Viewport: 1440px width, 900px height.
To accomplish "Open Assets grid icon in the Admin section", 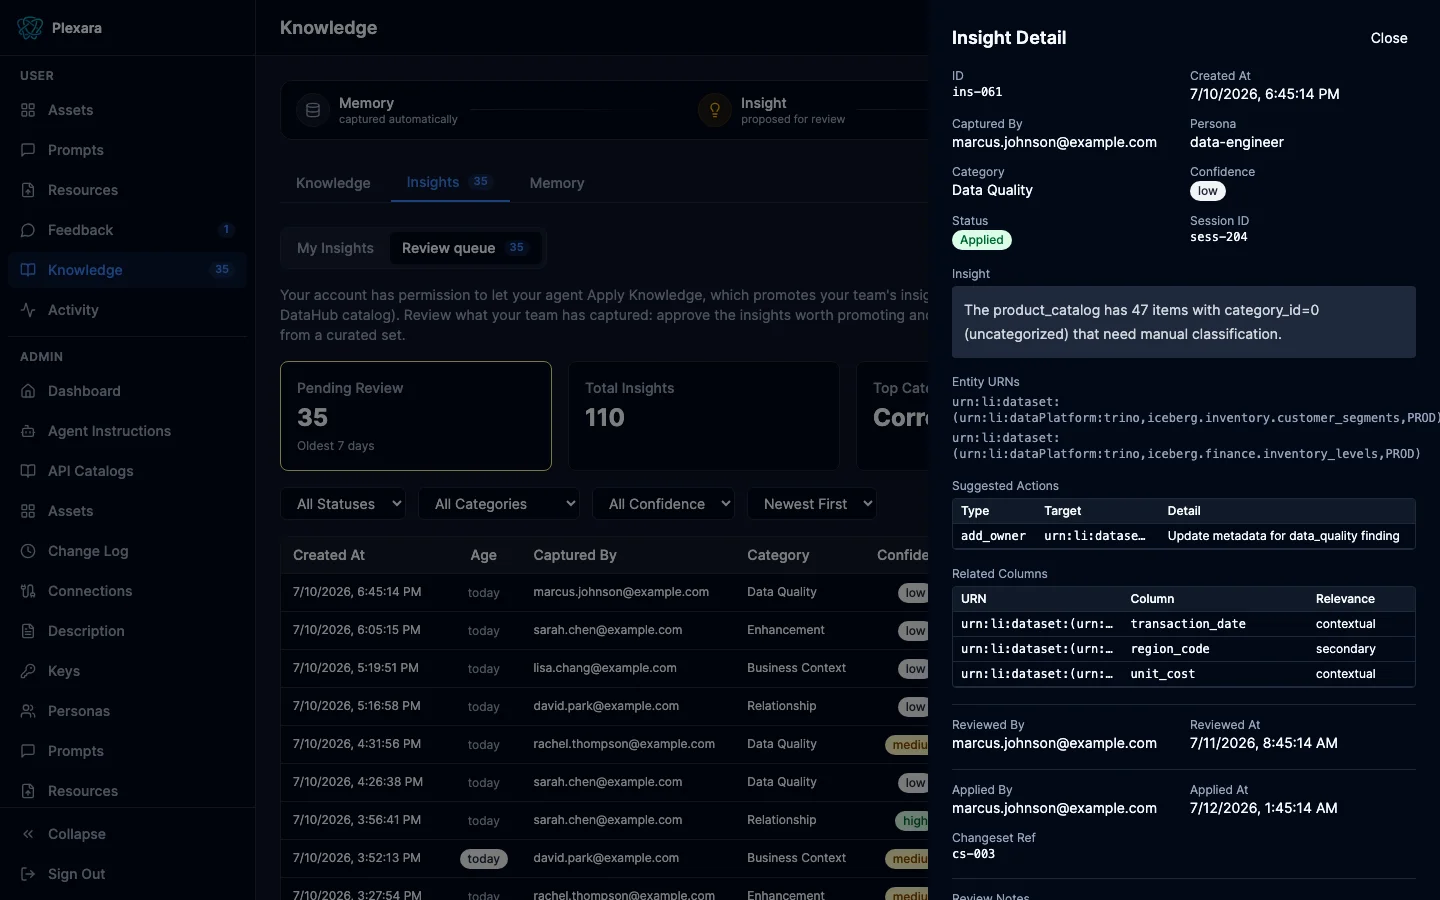I will point(28,511).
